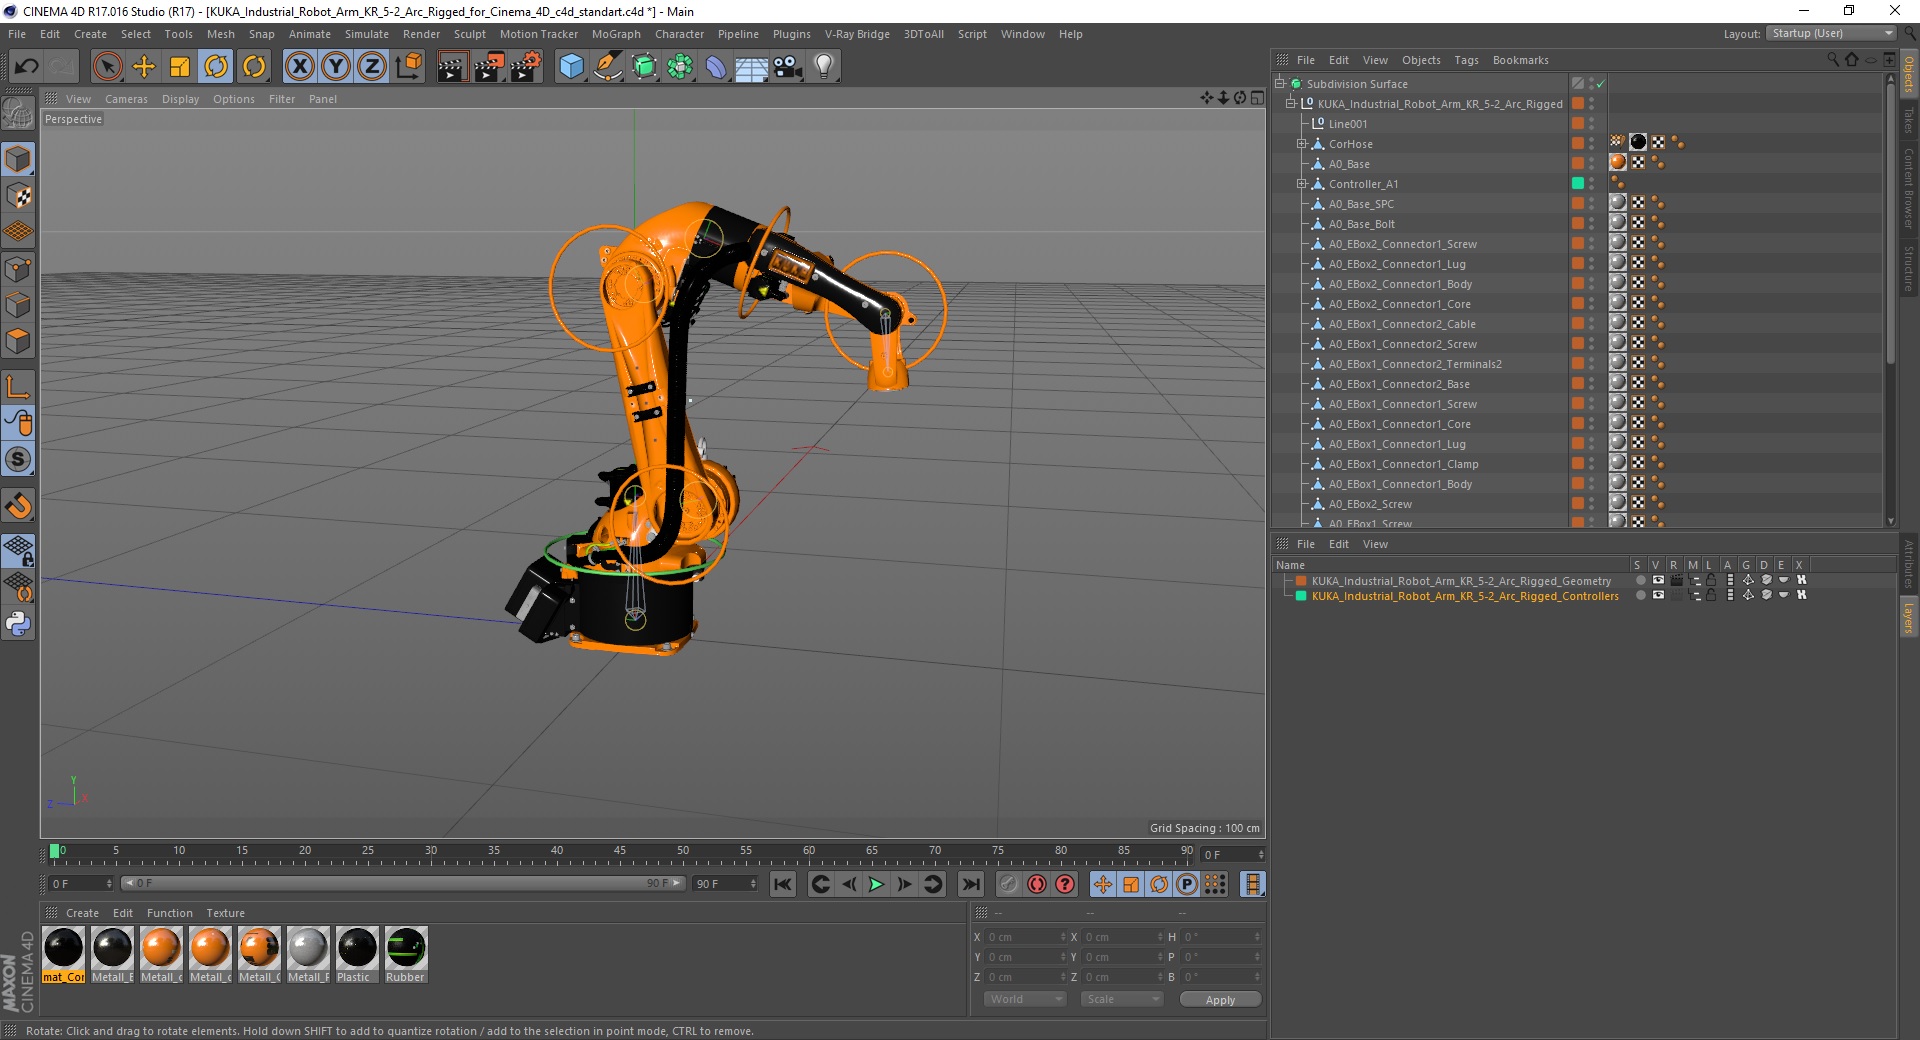Viewport: 1920px width, 1040px height.
Task: Open the World coordinate dropdown
Action: [x=1025, y=999]
